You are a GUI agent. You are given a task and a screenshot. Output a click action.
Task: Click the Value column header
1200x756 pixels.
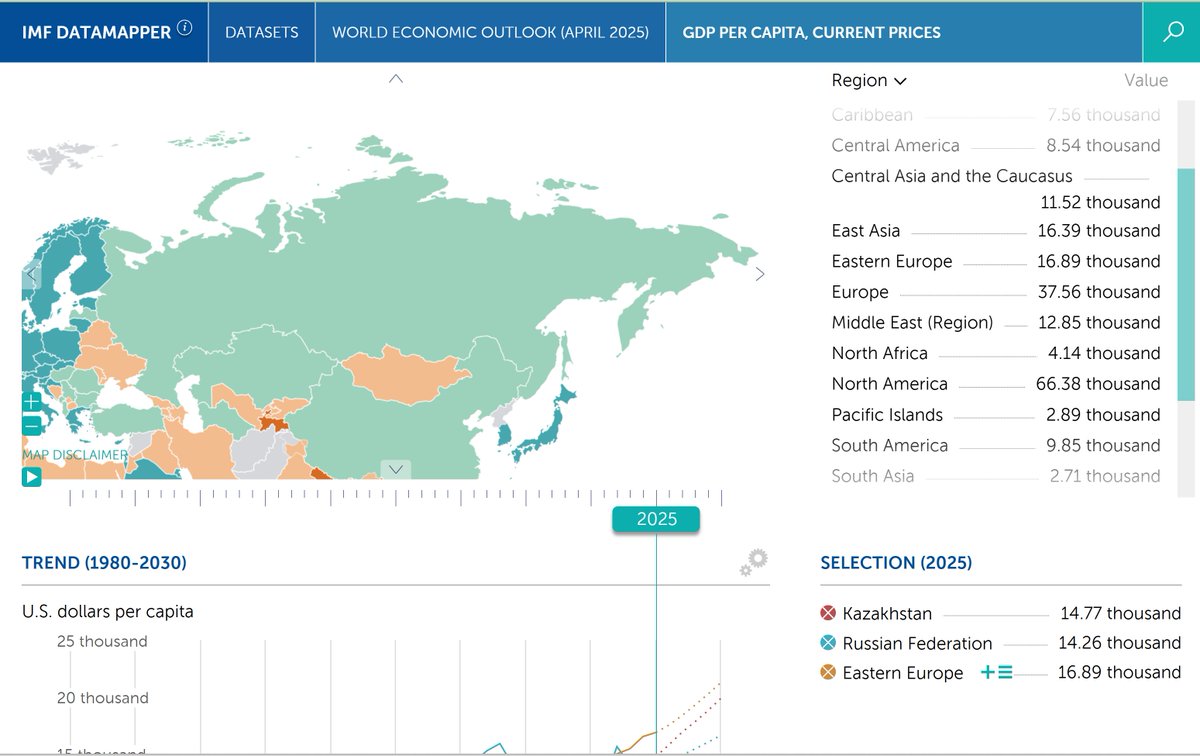click(x=1145, y=80)
